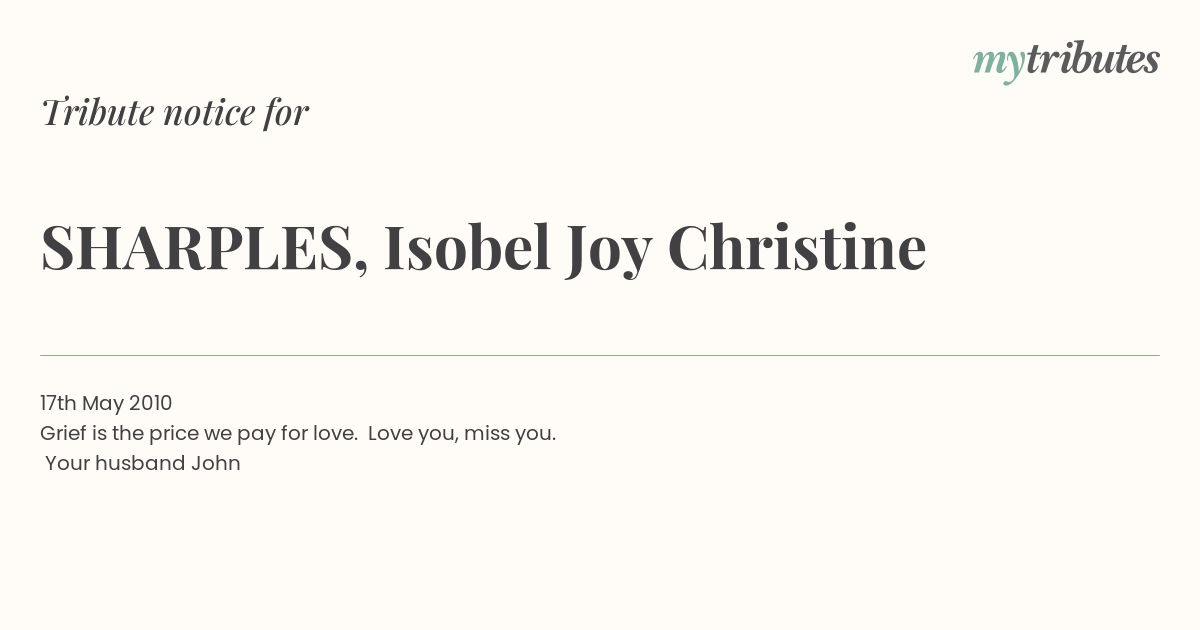Click "Grief is the price we pay for love."
This screenshot has height=630, width=1200.
[x=199, y=434]
